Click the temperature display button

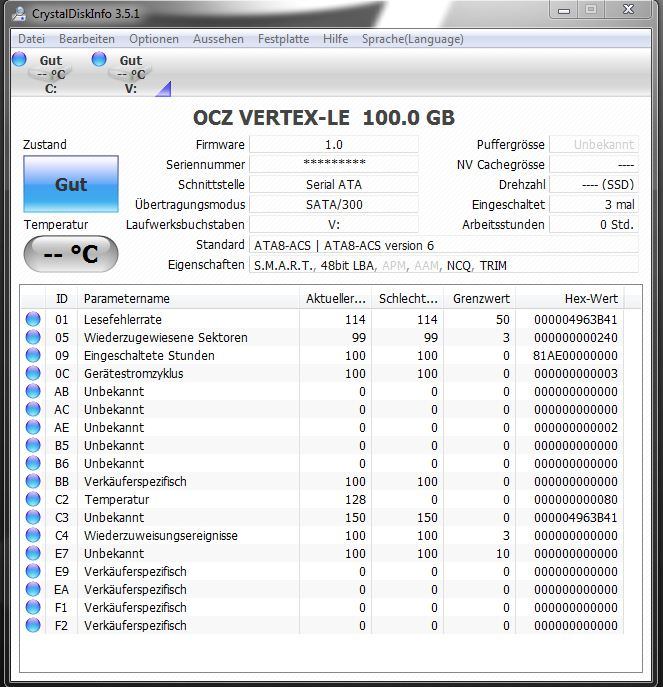click(71, 254)
